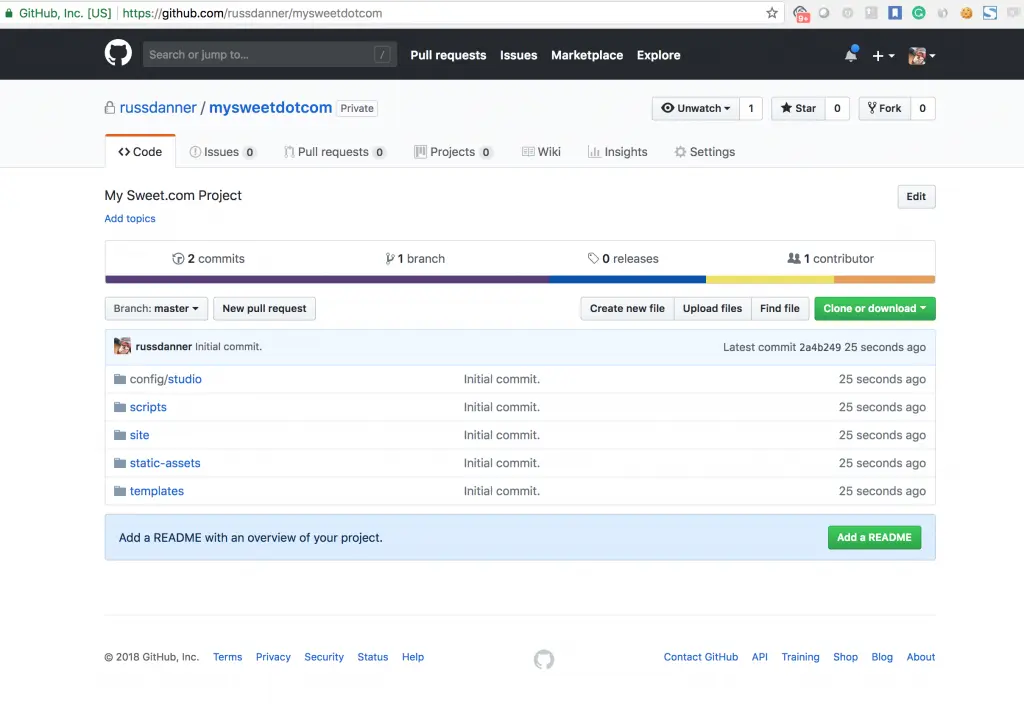This screenshot has width=1024, height=708.
Task: Expand the Branch: master dropdown
Action: tap(156, 309)
